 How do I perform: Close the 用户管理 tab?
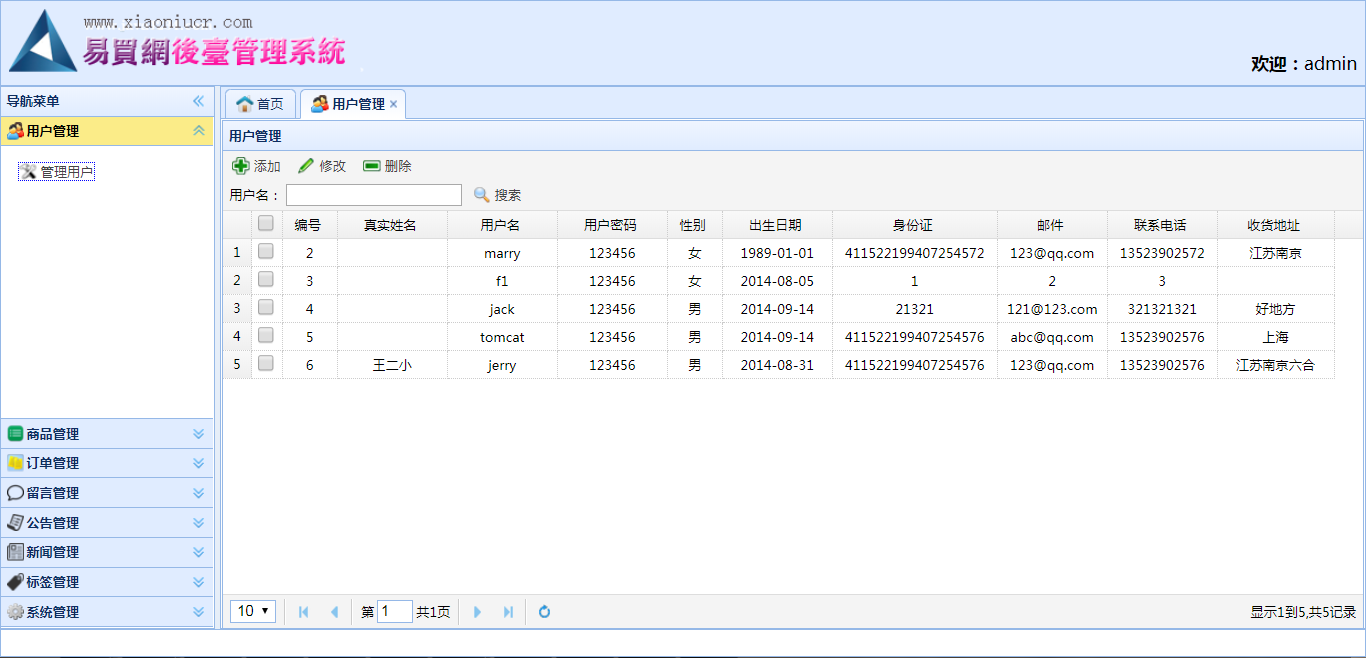click(394, 104)
